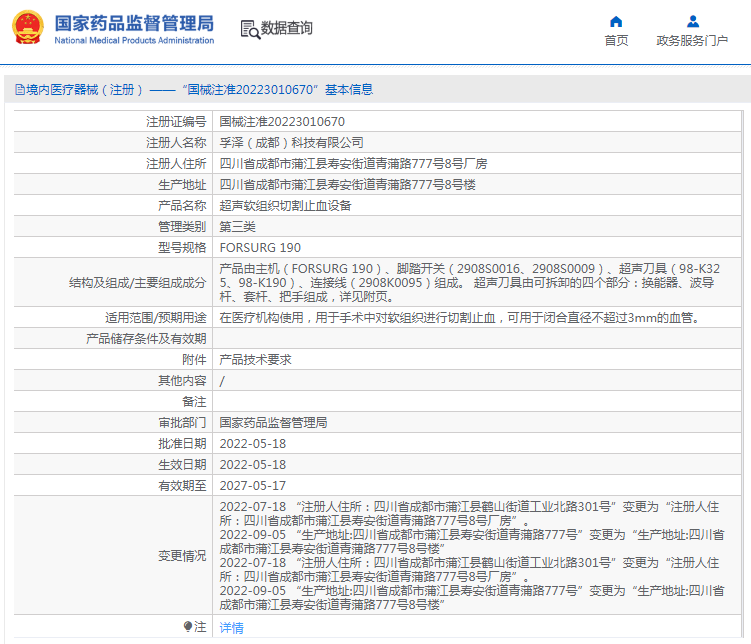Click the 审批部门 row label
The width and height of the screenshot is (751, 644).
[182, 423]
